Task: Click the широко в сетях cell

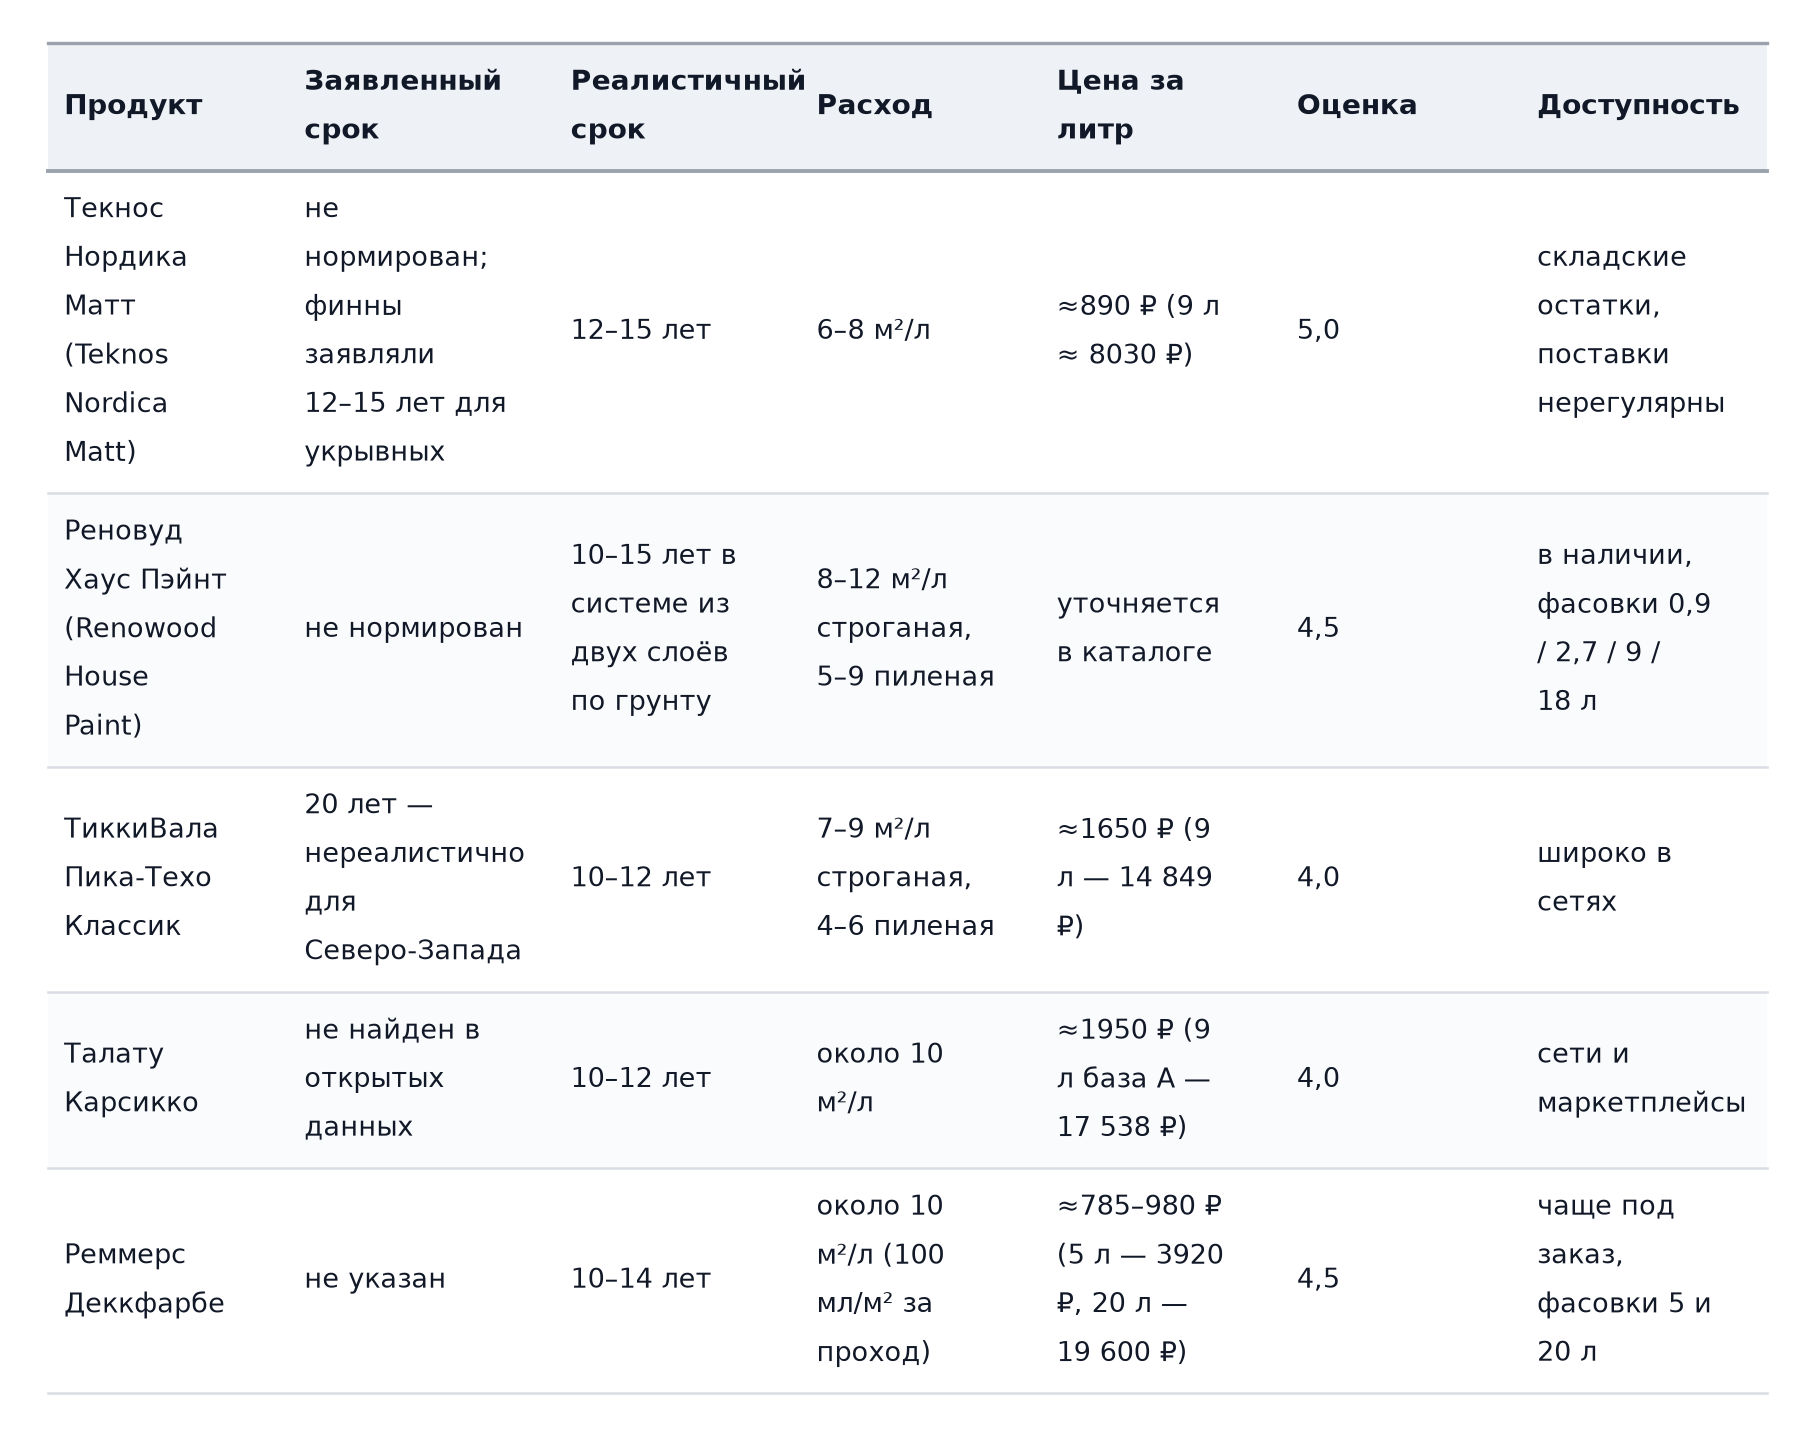Action: coord(1604,878)
